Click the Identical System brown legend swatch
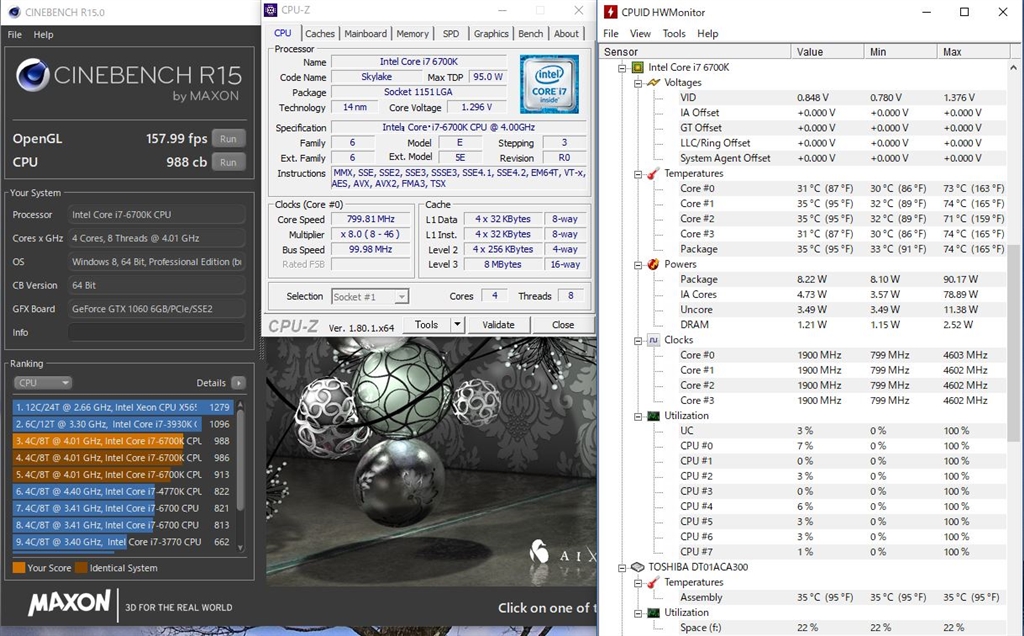The height and width of the screenshot is (636, 1024). pyautogui.click(x=81, y=567)
